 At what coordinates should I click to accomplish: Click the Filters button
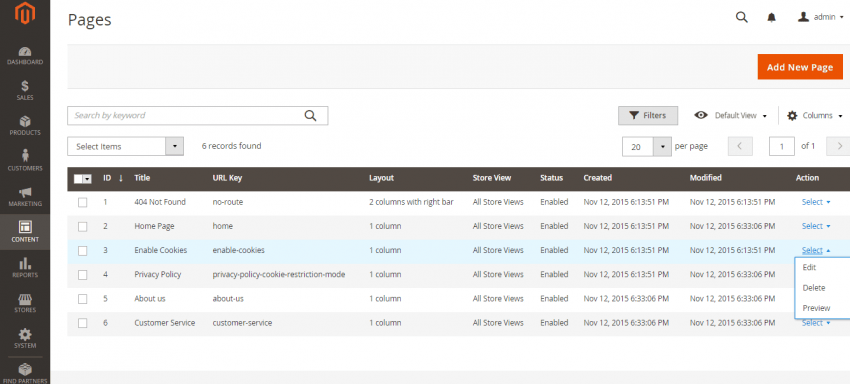coord(648,116)
